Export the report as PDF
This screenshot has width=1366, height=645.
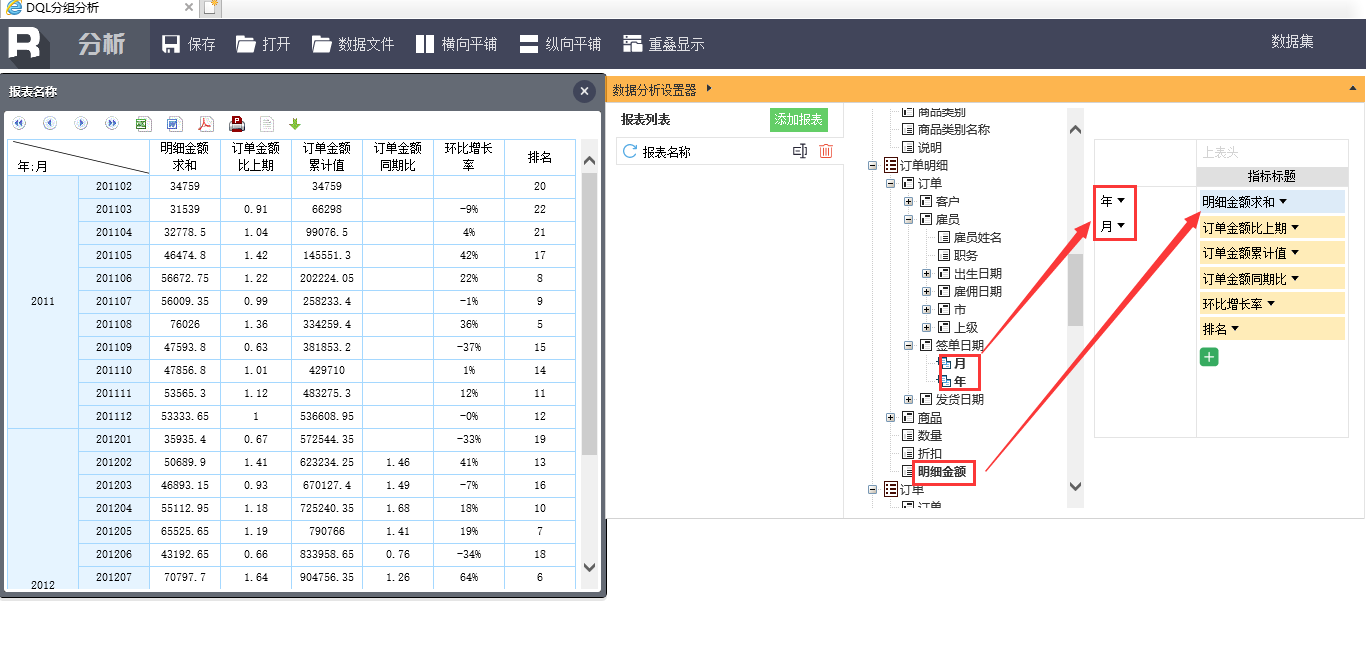point(204,124)
